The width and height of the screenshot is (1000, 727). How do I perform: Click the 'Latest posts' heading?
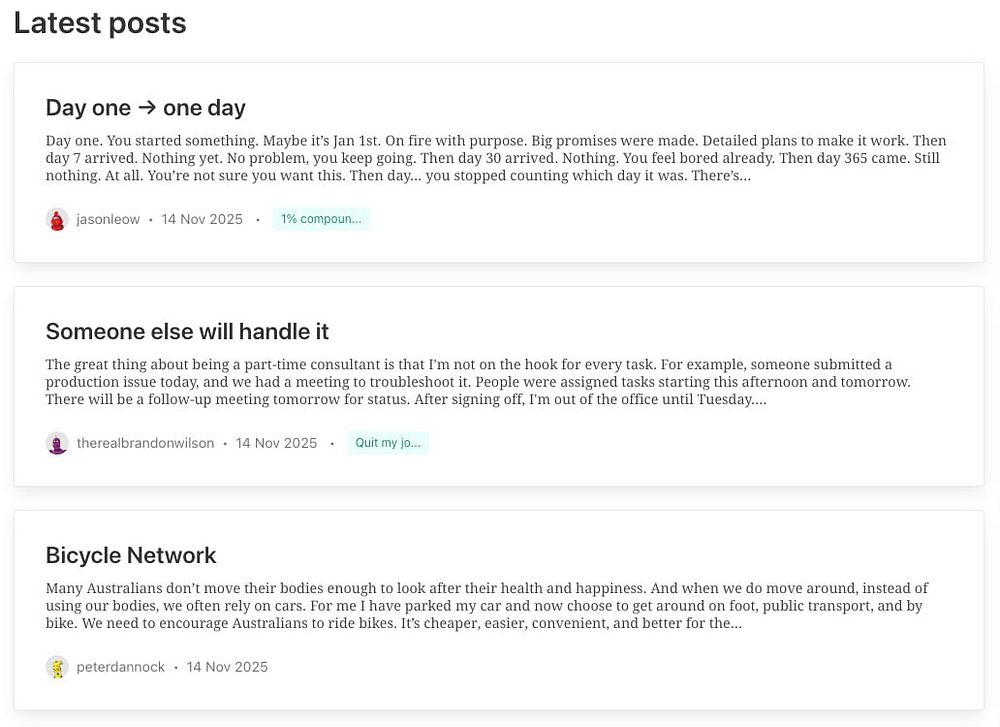[x=100, y=23]
